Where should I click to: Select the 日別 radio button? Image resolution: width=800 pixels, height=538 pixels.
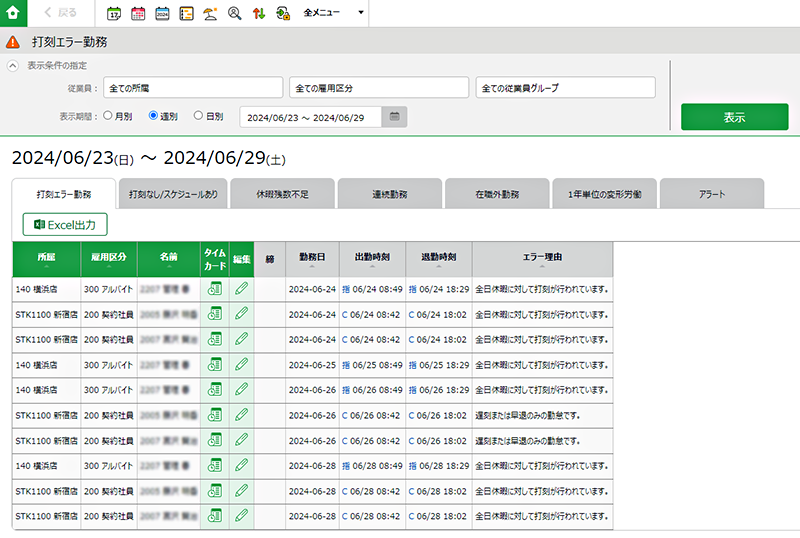point(199,116)
